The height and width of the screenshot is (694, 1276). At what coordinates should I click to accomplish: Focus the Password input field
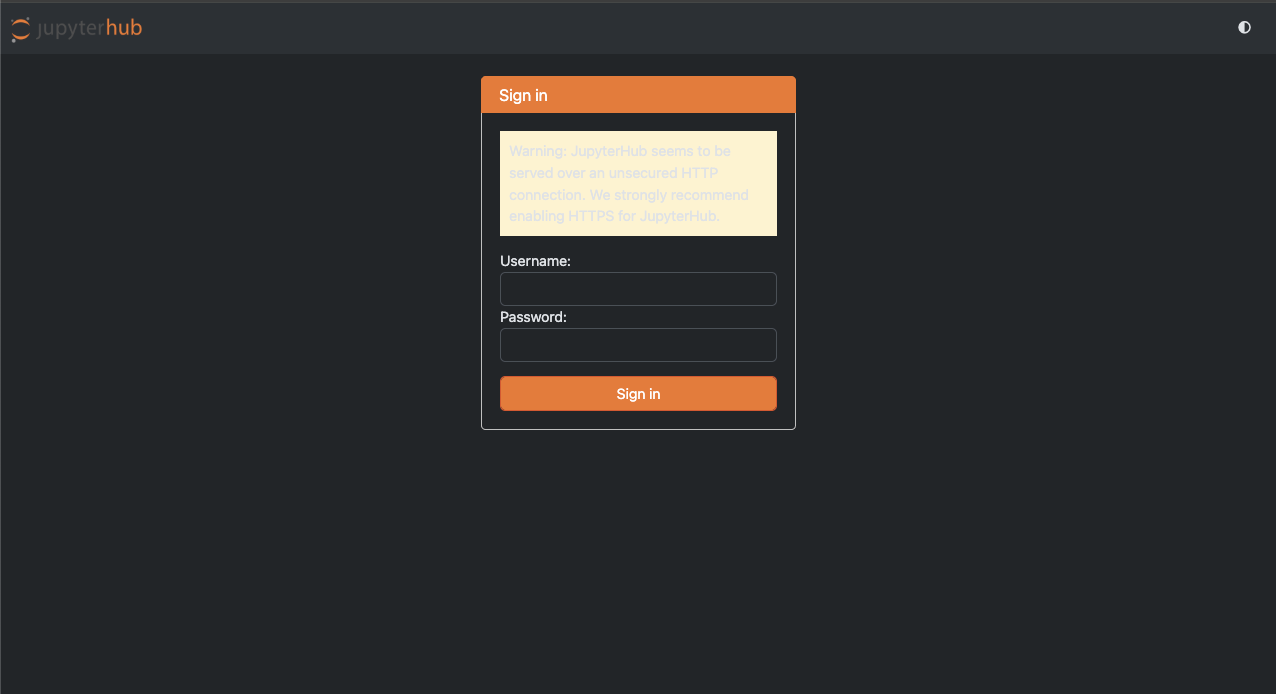pos(638,345)
